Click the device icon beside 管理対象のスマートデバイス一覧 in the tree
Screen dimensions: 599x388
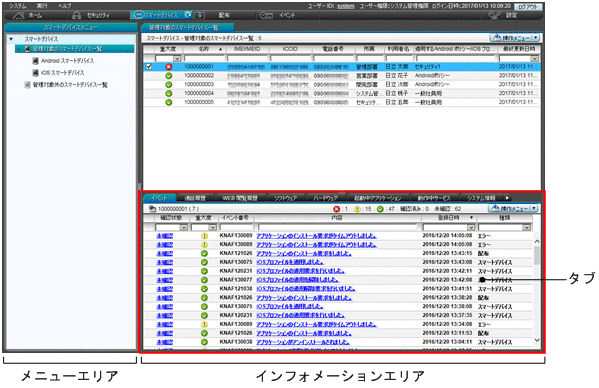pos(28,49)
